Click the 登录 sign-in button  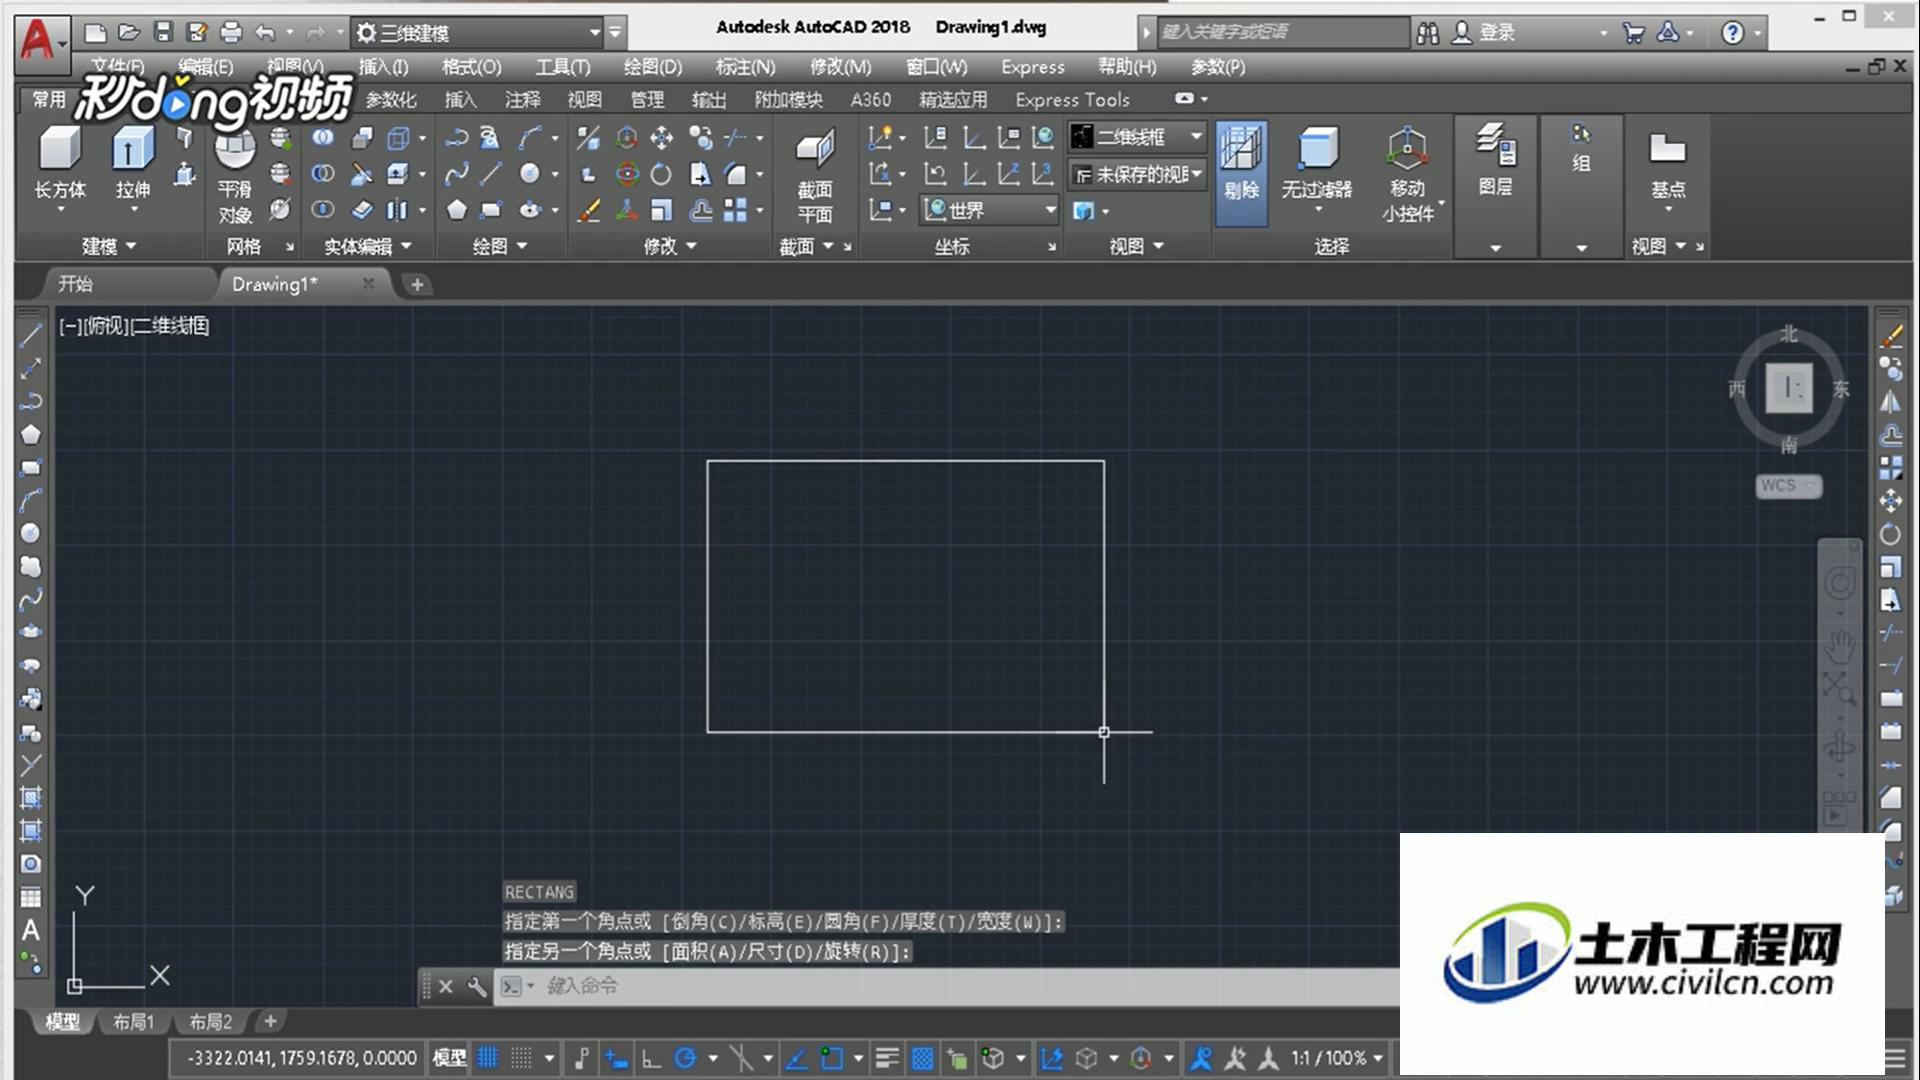pyautogui.click(x=1484, y=32)
